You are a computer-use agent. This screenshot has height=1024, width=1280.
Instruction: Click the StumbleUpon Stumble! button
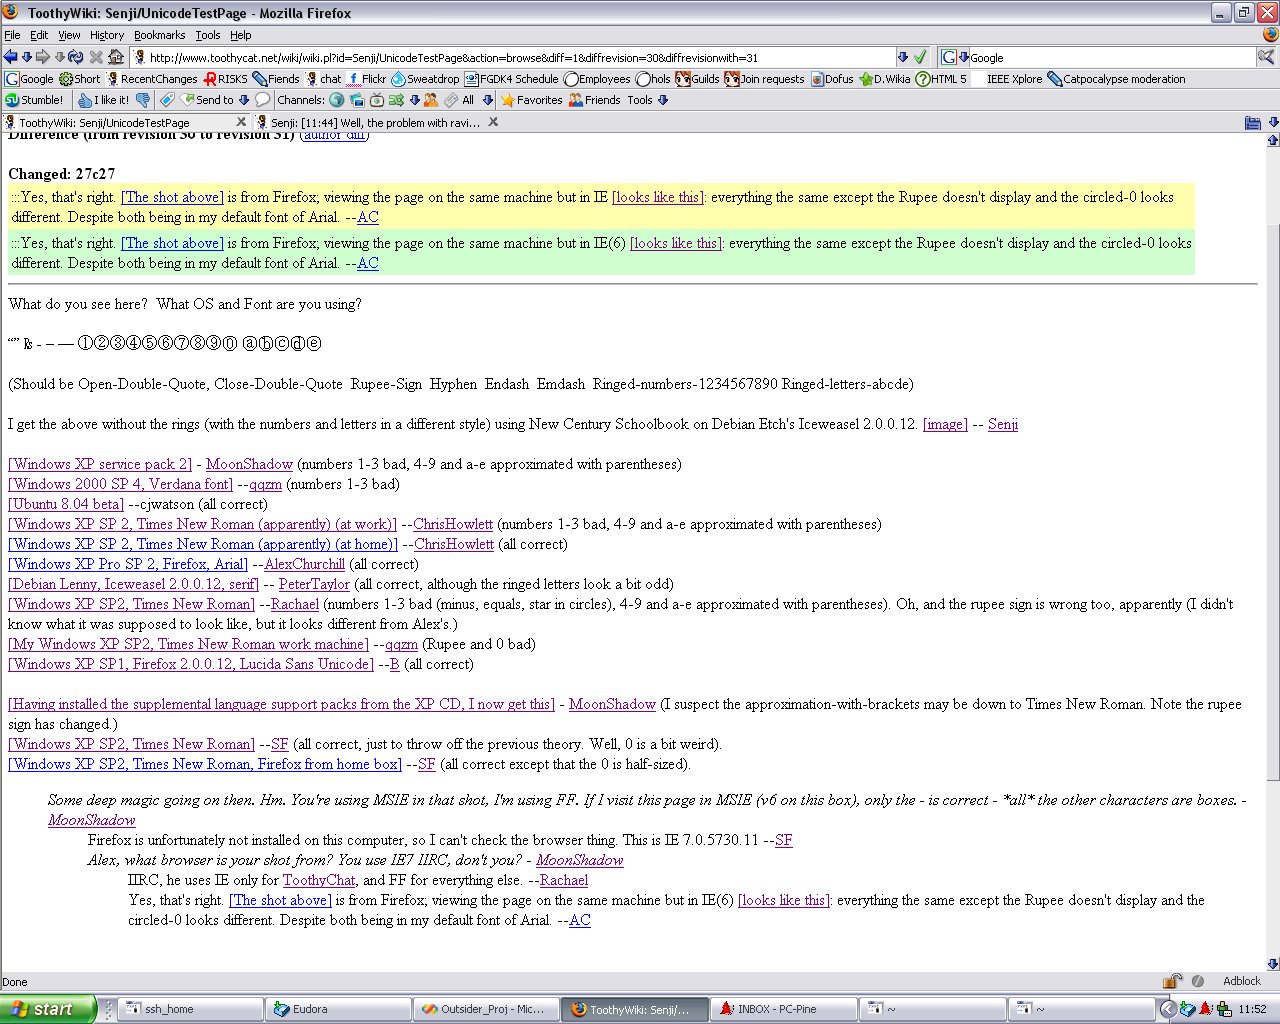[35, 100]
